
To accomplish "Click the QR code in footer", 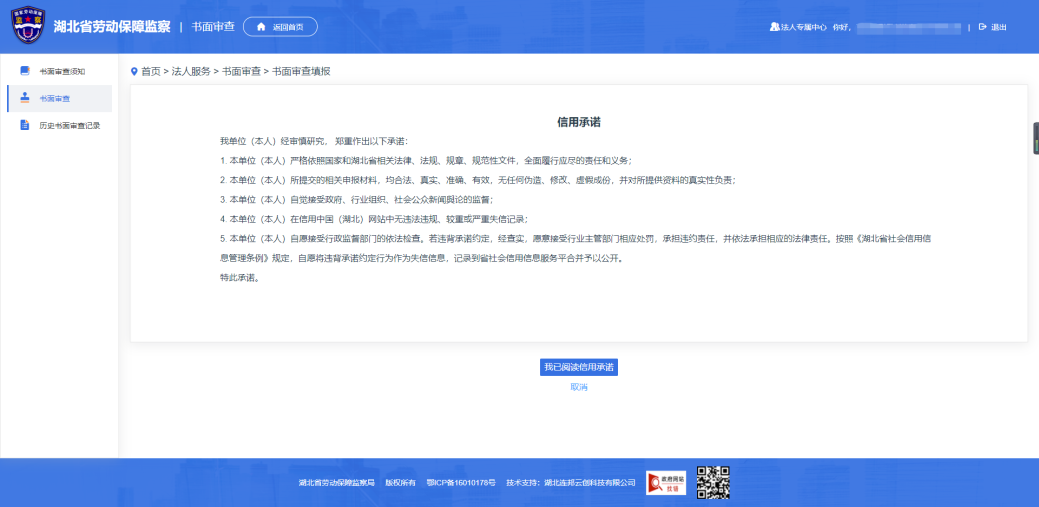I will [713, 482].
